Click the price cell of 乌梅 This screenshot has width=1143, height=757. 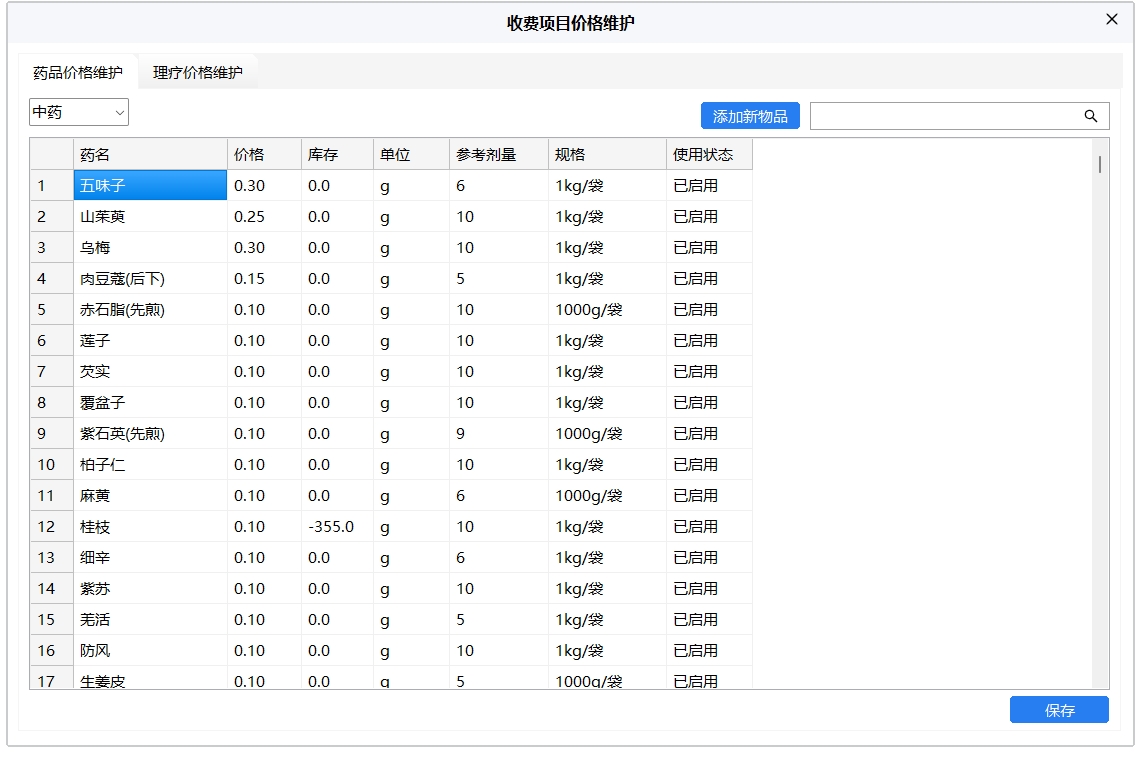[262, 247]
